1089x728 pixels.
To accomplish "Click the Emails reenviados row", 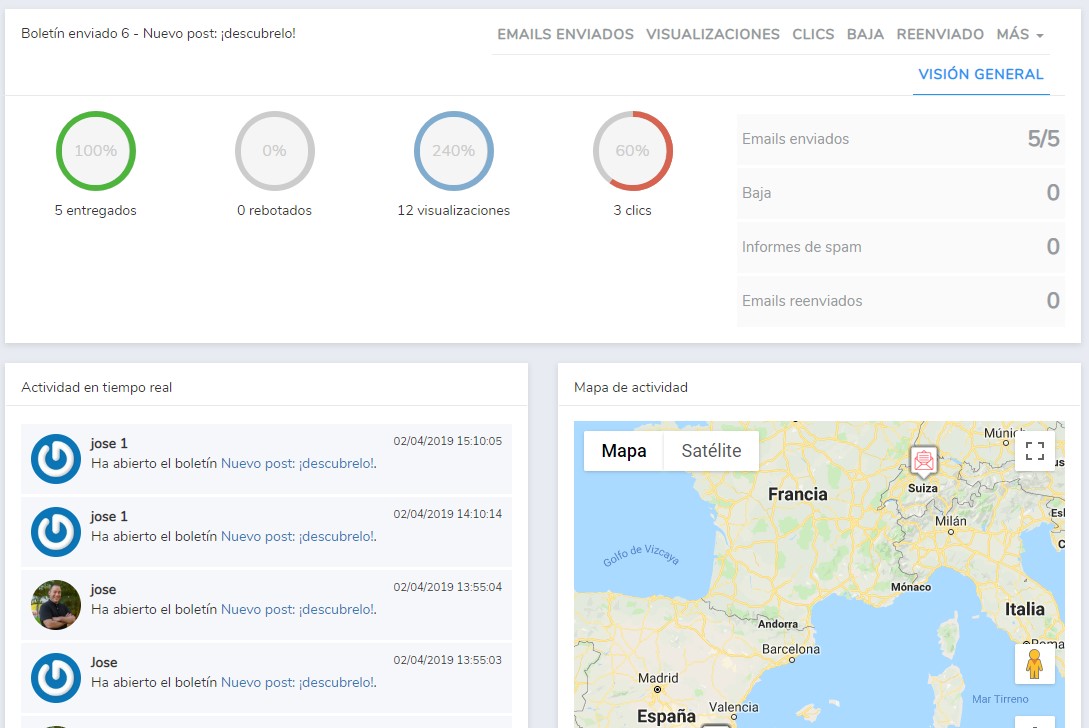I will [901, 301].
